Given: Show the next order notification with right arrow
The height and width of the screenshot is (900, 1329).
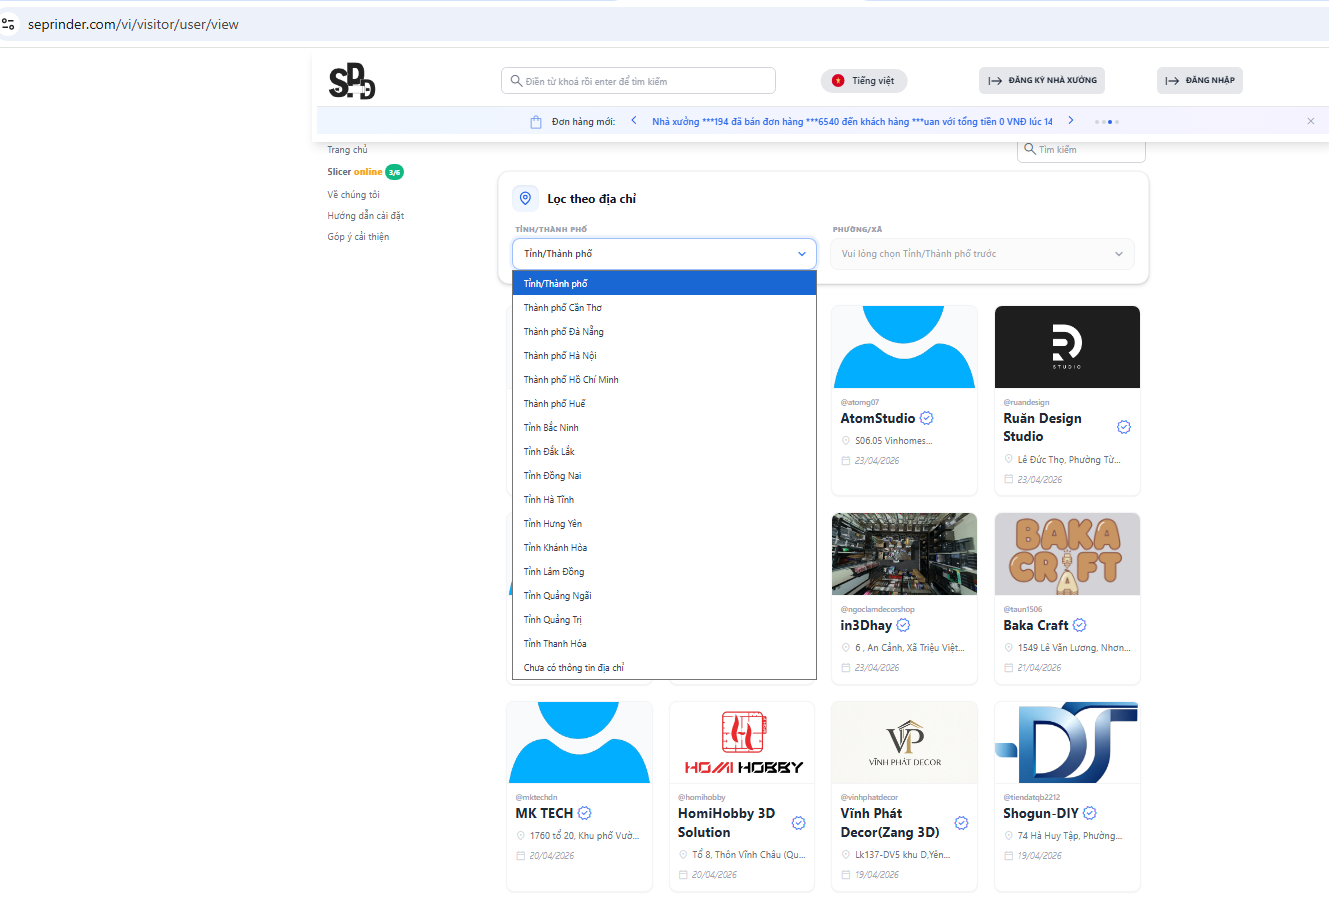Looking at the screenshot, I should coord(1070,121).
